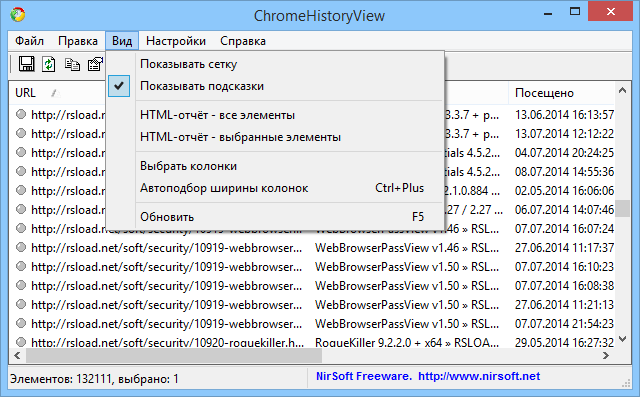The width and height of the screenshot is (640, 397).
Task: Click the row icon for RogueKiller 9.2.2.0 entry
Action: tap(21, 342)
